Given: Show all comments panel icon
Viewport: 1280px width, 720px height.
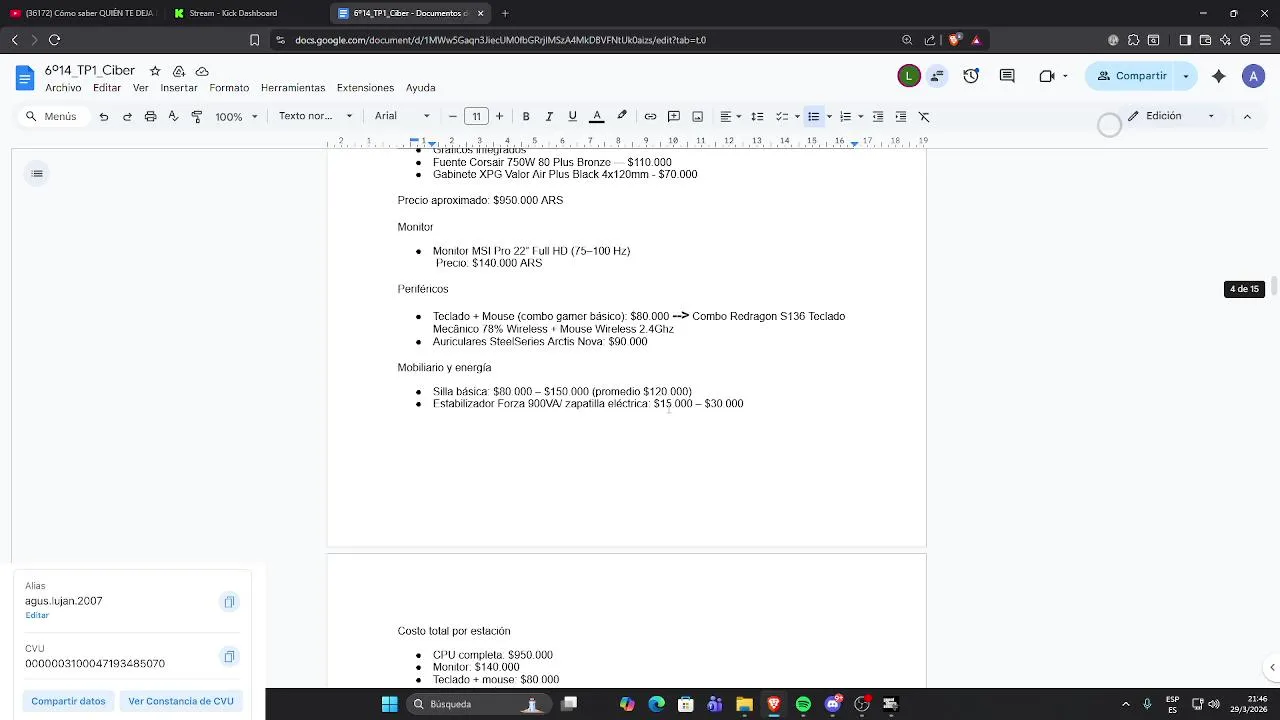Looking at the screenshot, I should (x=1007, y=76).
